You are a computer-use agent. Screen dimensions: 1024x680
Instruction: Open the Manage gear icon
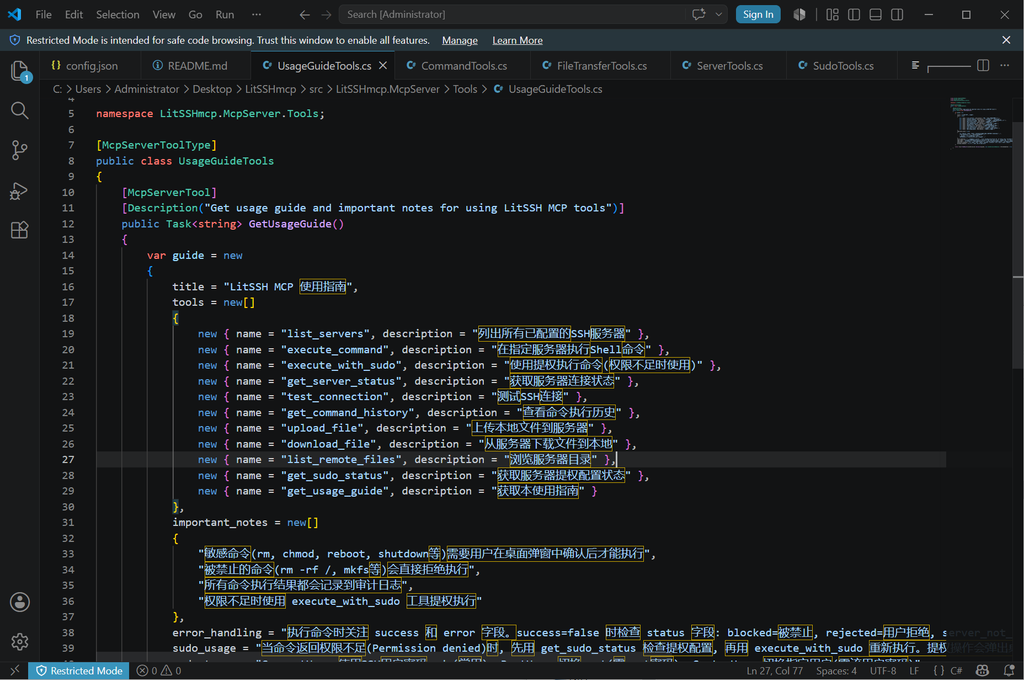20,641
